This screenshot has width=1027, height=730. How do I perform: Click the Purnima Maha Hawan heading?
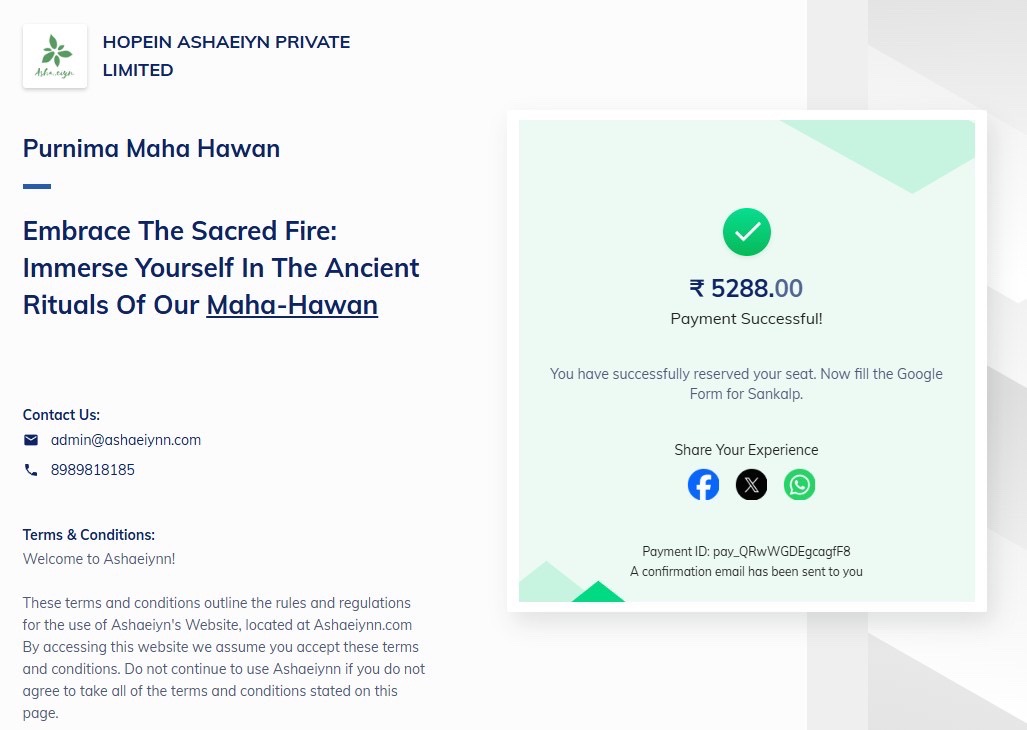coord(151,149)
